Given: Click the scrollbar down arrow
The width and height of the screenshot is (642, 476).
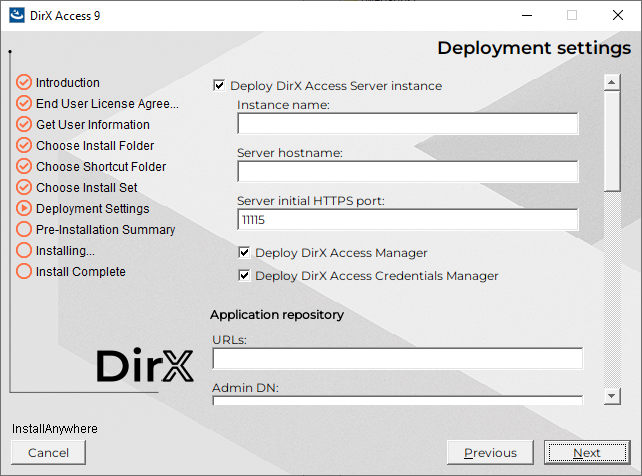Looking at the screenshot, I should [611, 397].
